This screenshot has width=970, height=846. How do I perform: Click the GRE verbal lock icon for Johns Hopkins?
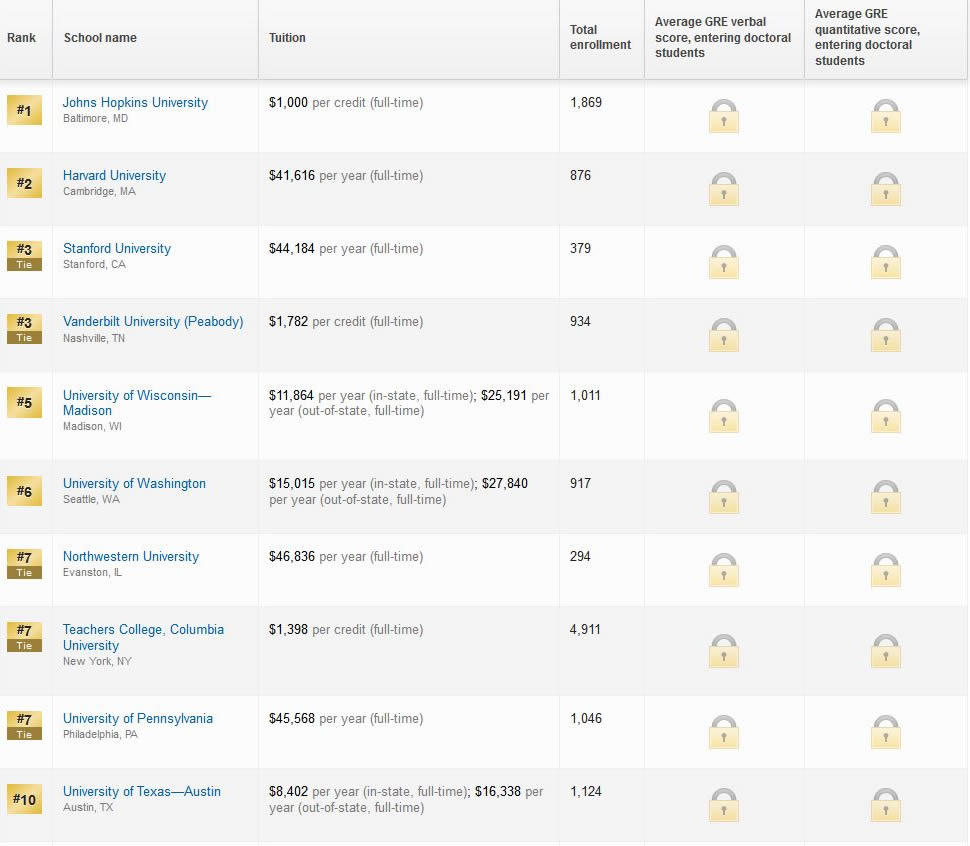[723, 116]
